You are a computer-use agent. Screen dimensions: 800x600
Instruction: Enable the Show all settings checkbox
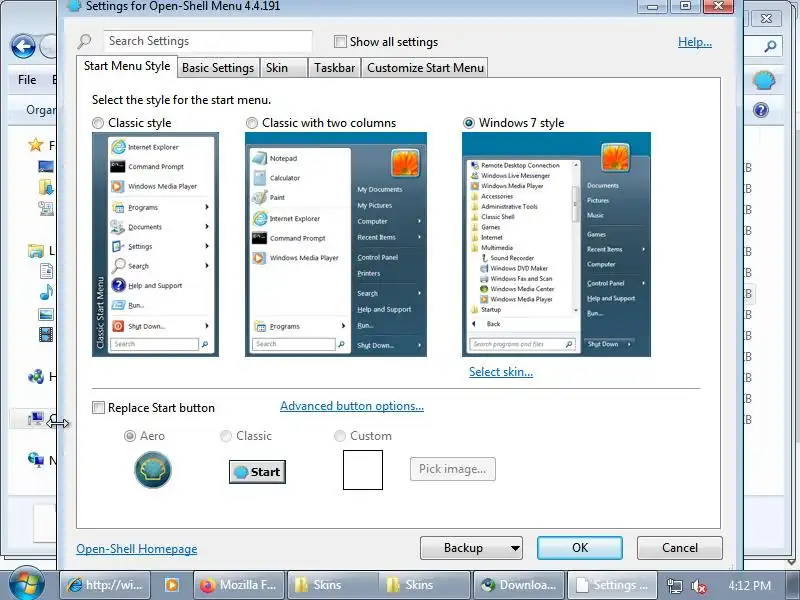(x=340, y=41)
